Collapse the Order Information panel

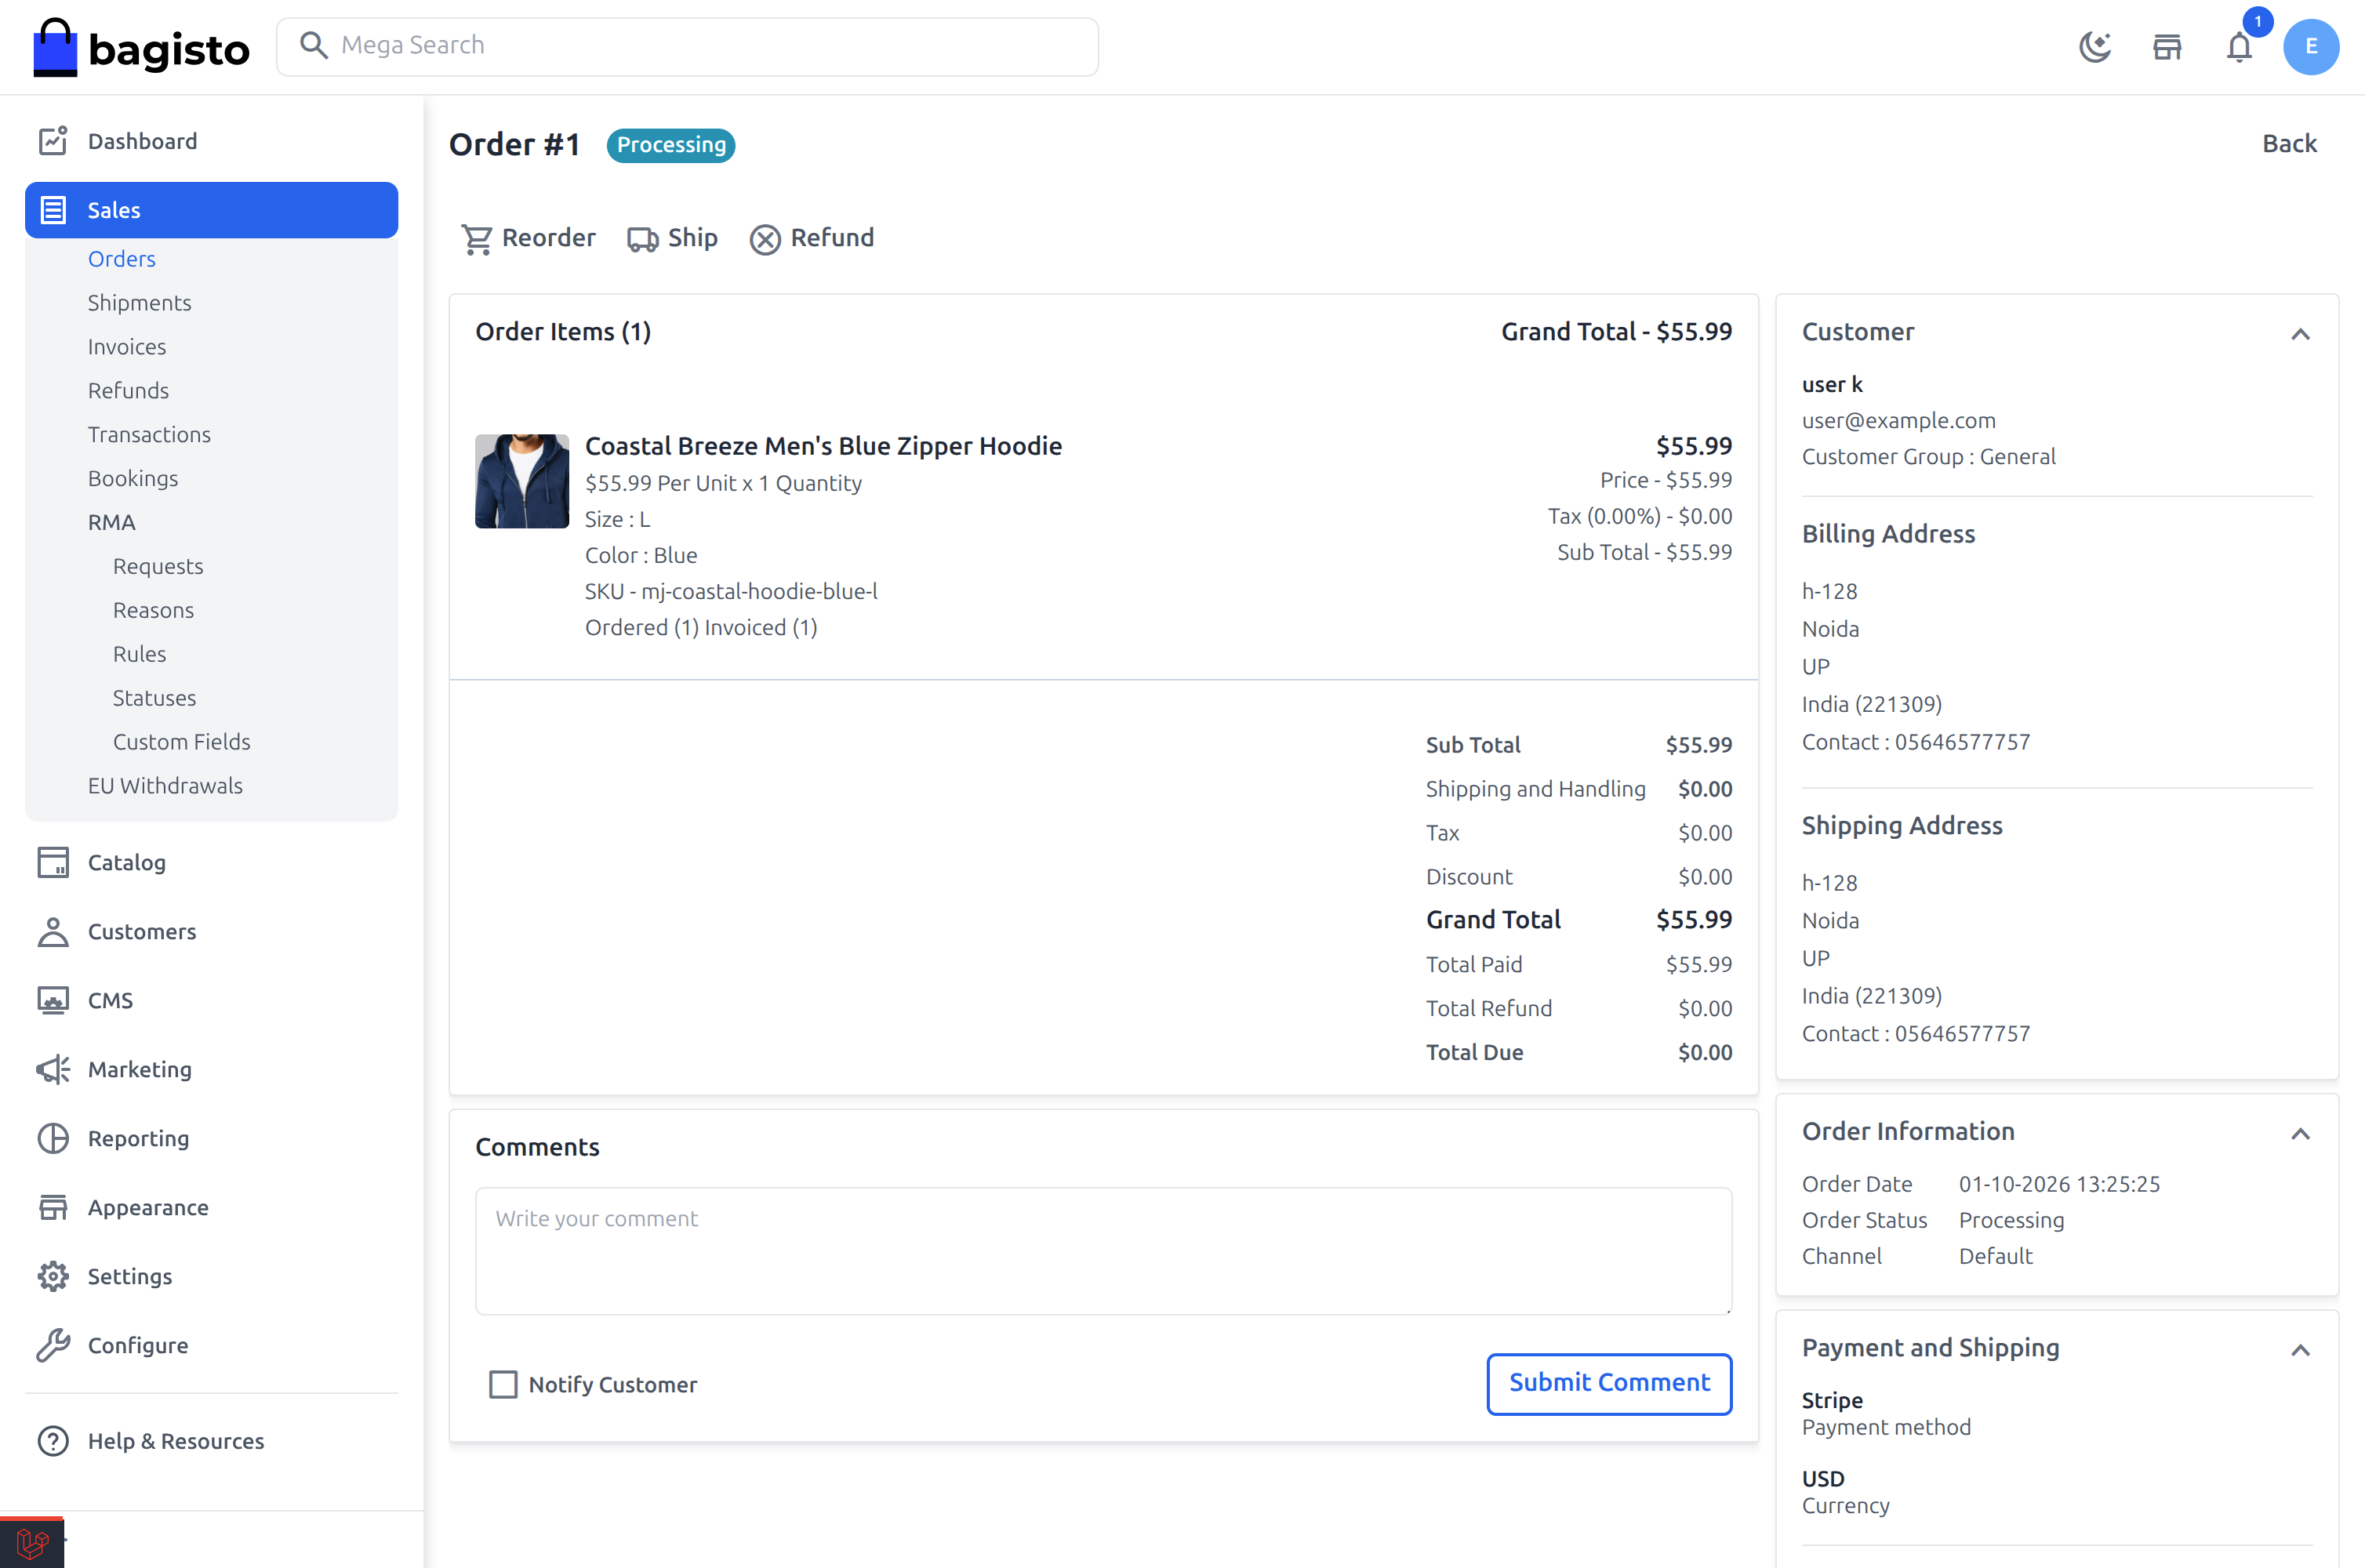click(x=2300, y=1133)
